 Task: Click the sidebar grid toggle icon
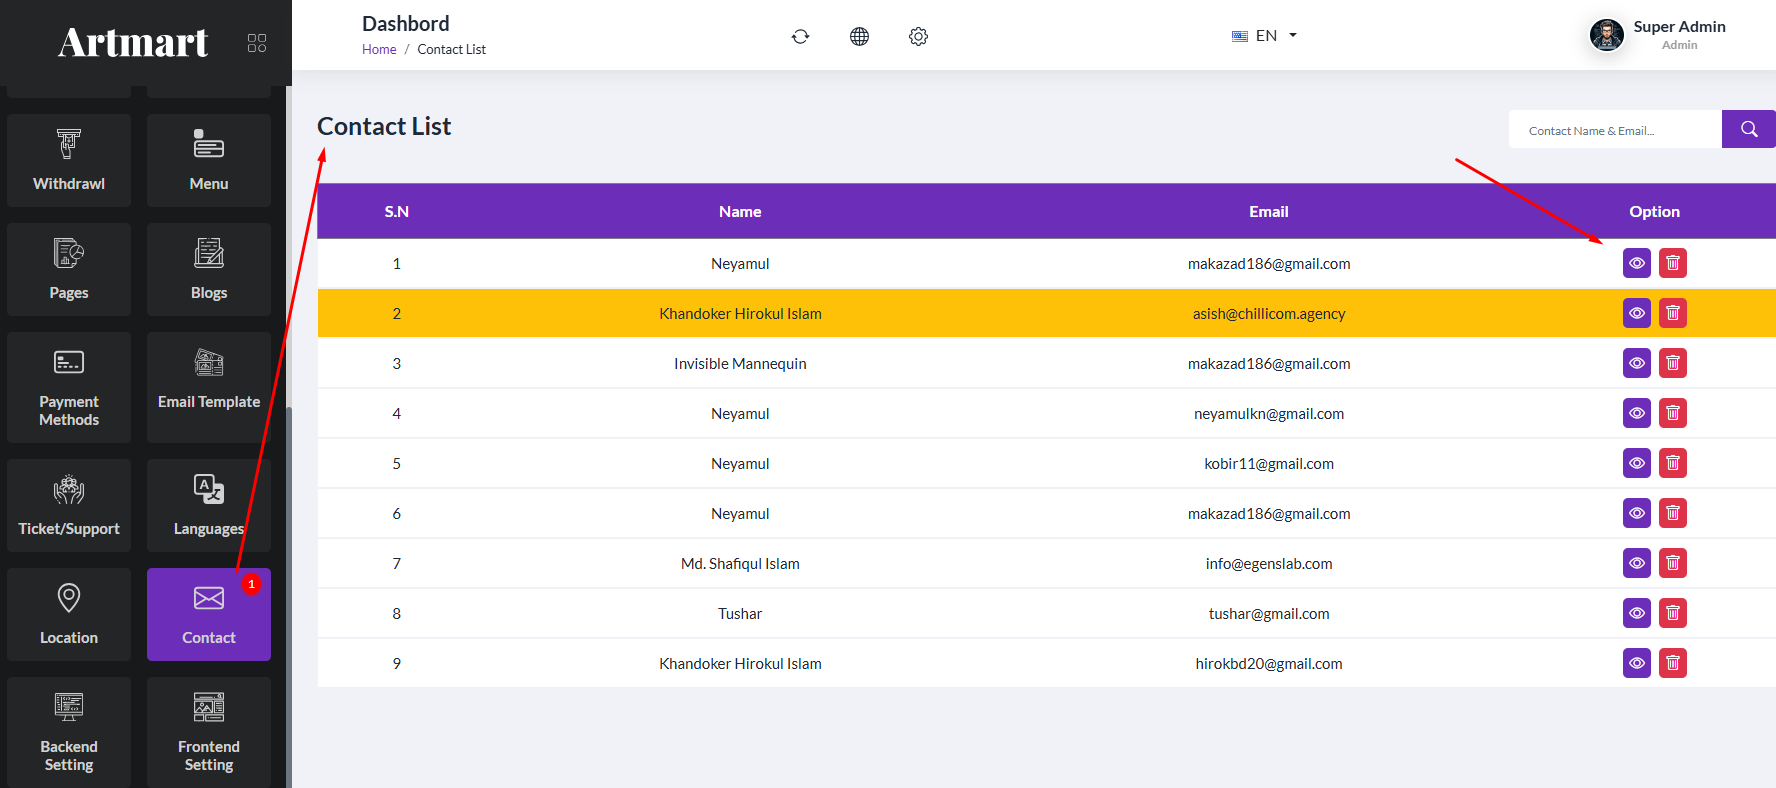pos(257,43)
